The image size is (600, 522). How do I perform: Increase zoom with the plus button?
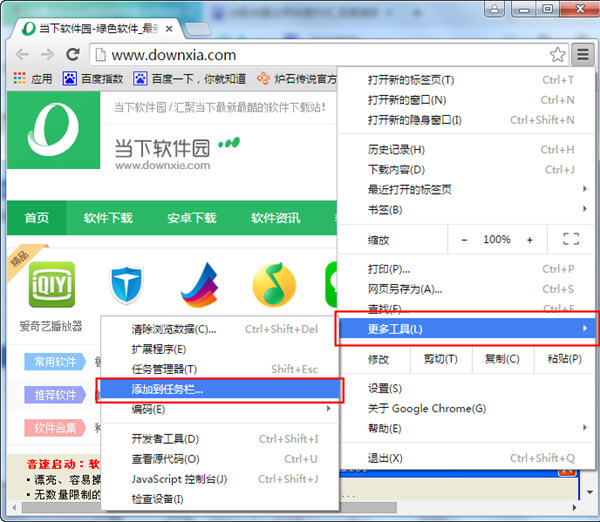pyautogui.click(x=529, y=240)
